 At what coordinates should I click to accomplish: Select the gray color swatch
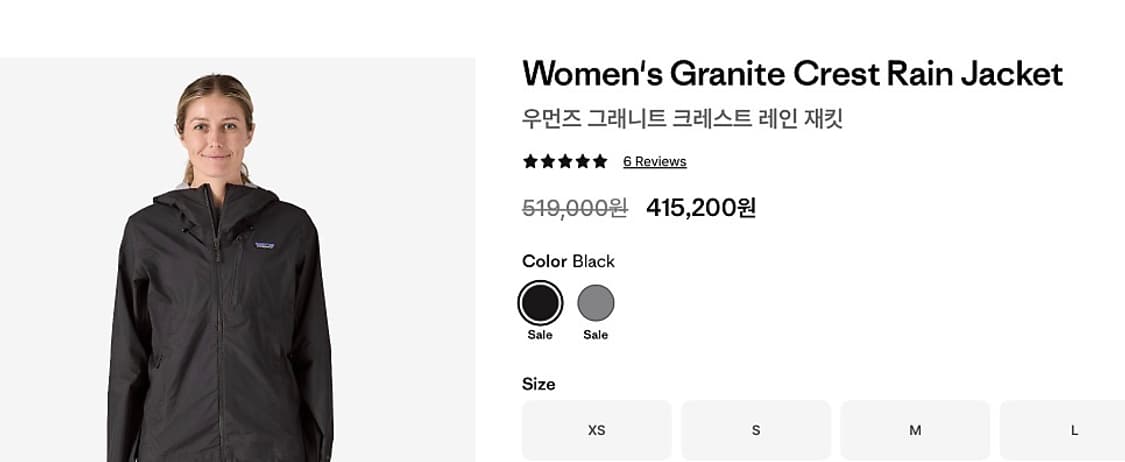coord(596,302)
